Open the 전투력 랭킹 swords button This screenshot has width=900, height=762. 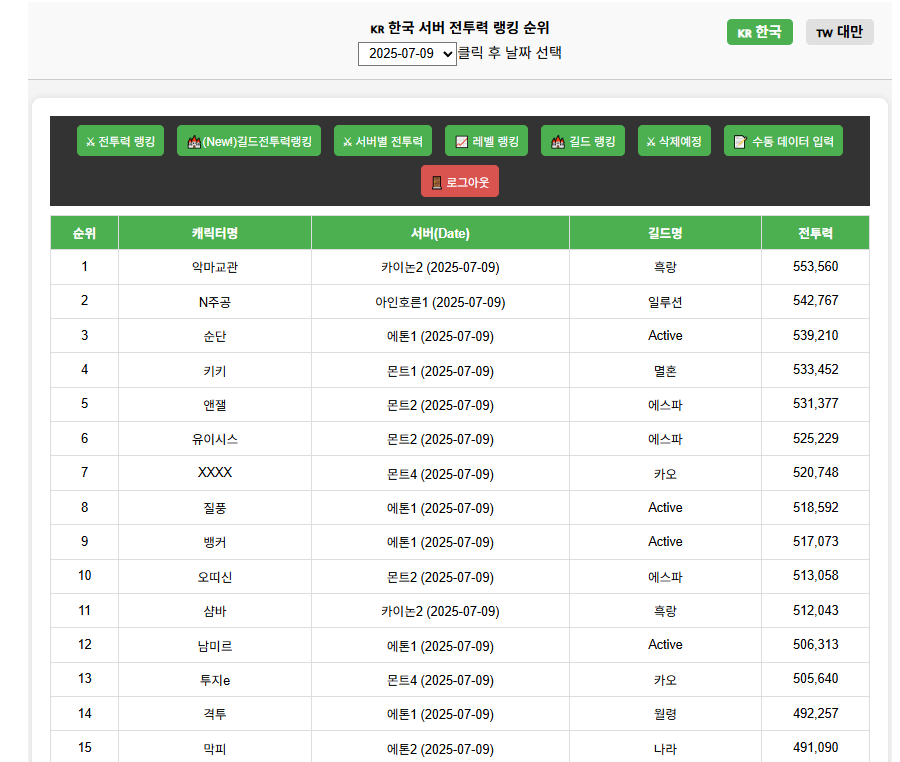tap(120, 142)
